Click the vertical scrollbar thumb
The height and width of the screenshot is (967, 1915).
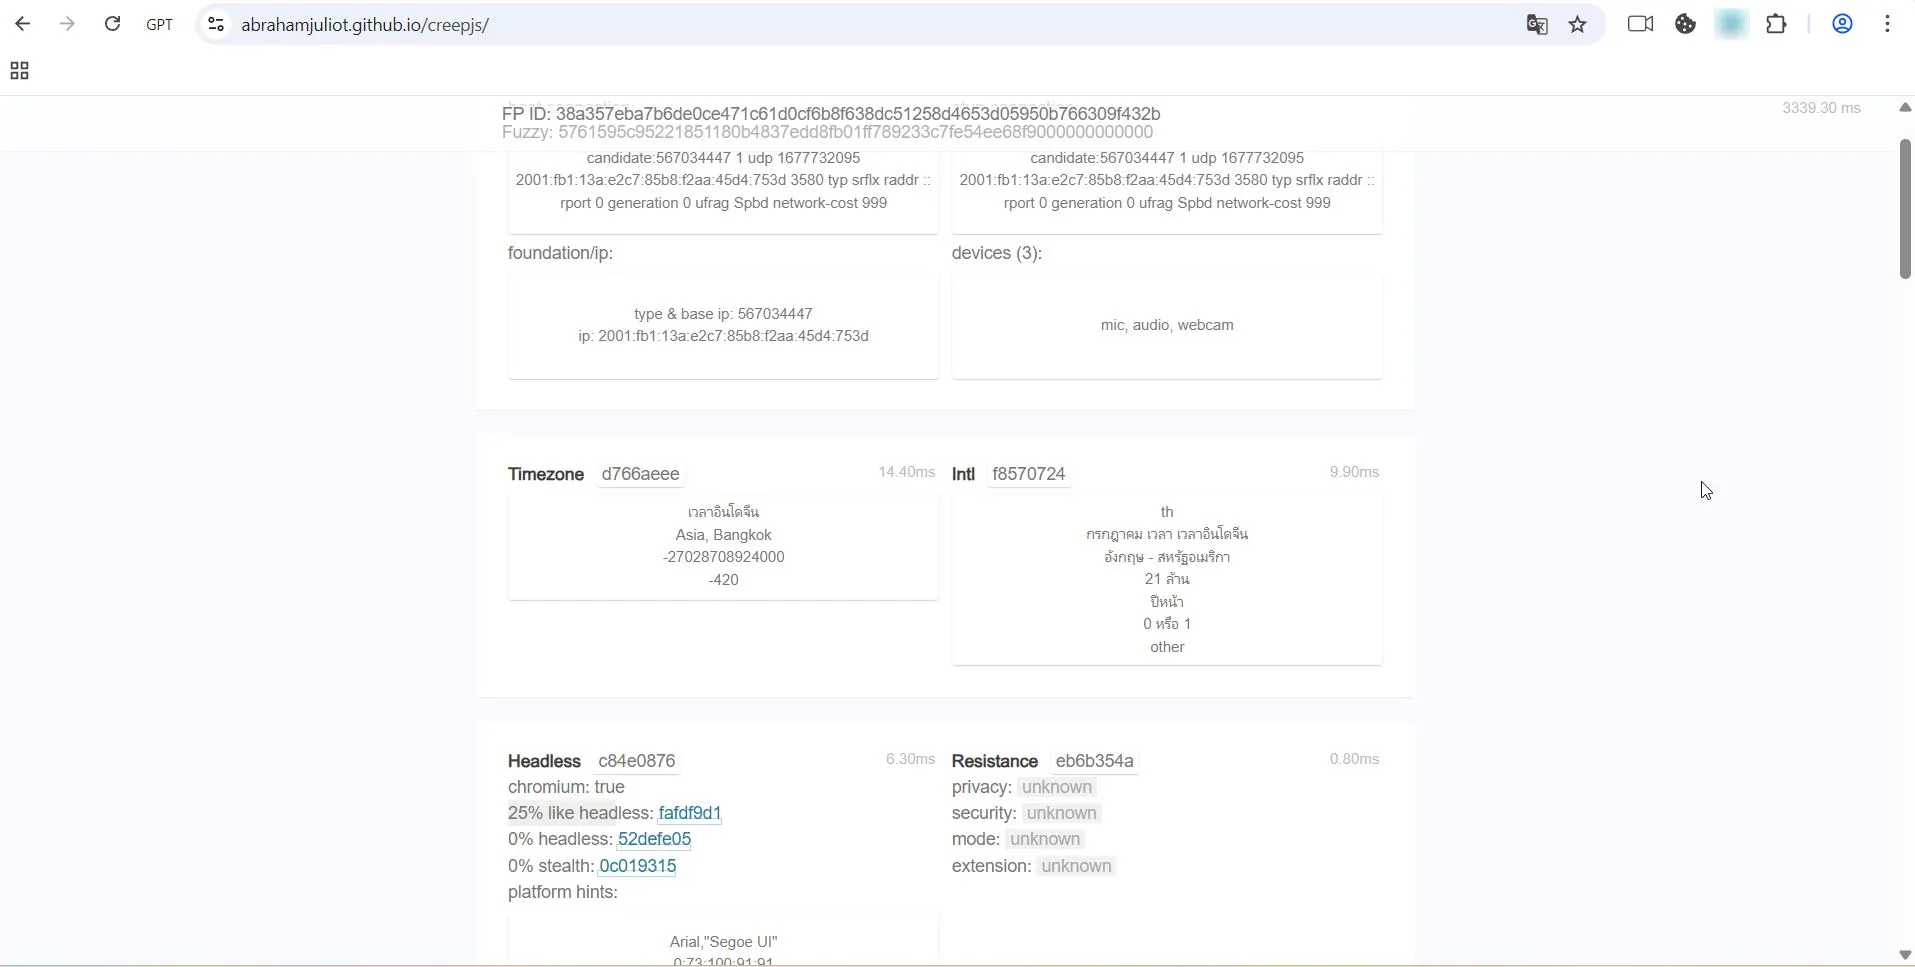pyautogui.click(x=1905, y=208)
